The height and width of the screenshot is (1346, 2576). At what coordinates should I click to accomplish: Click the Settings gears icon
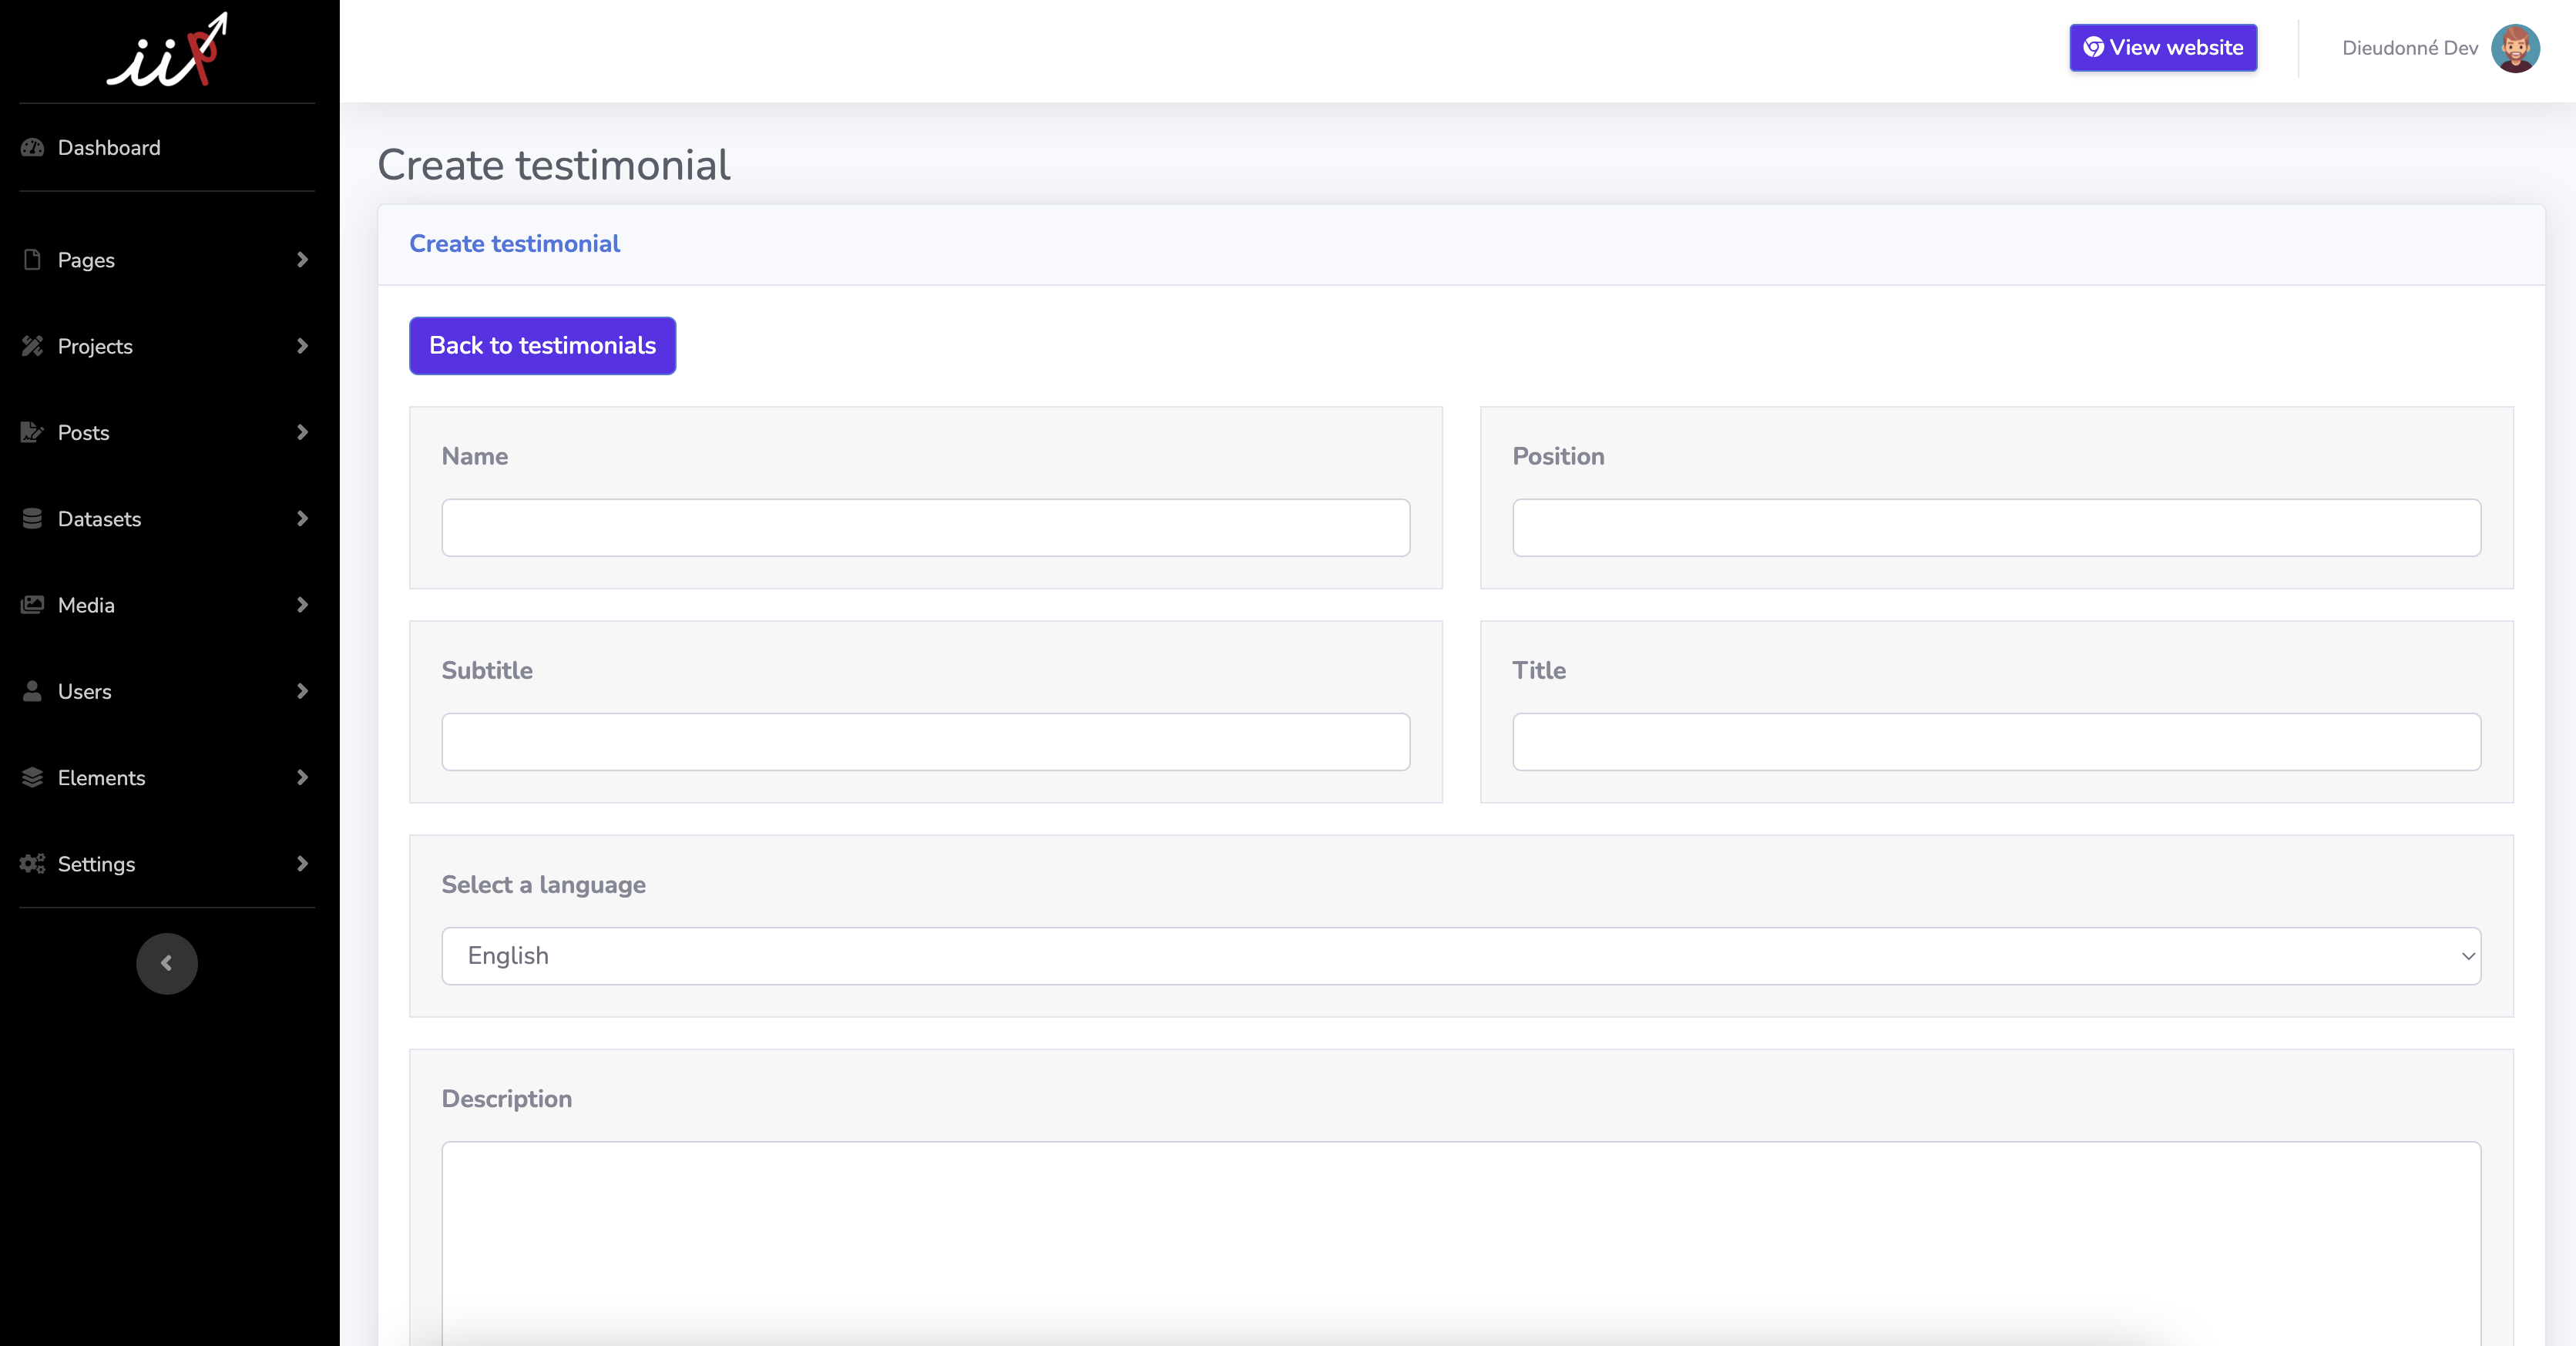[32, 864]
